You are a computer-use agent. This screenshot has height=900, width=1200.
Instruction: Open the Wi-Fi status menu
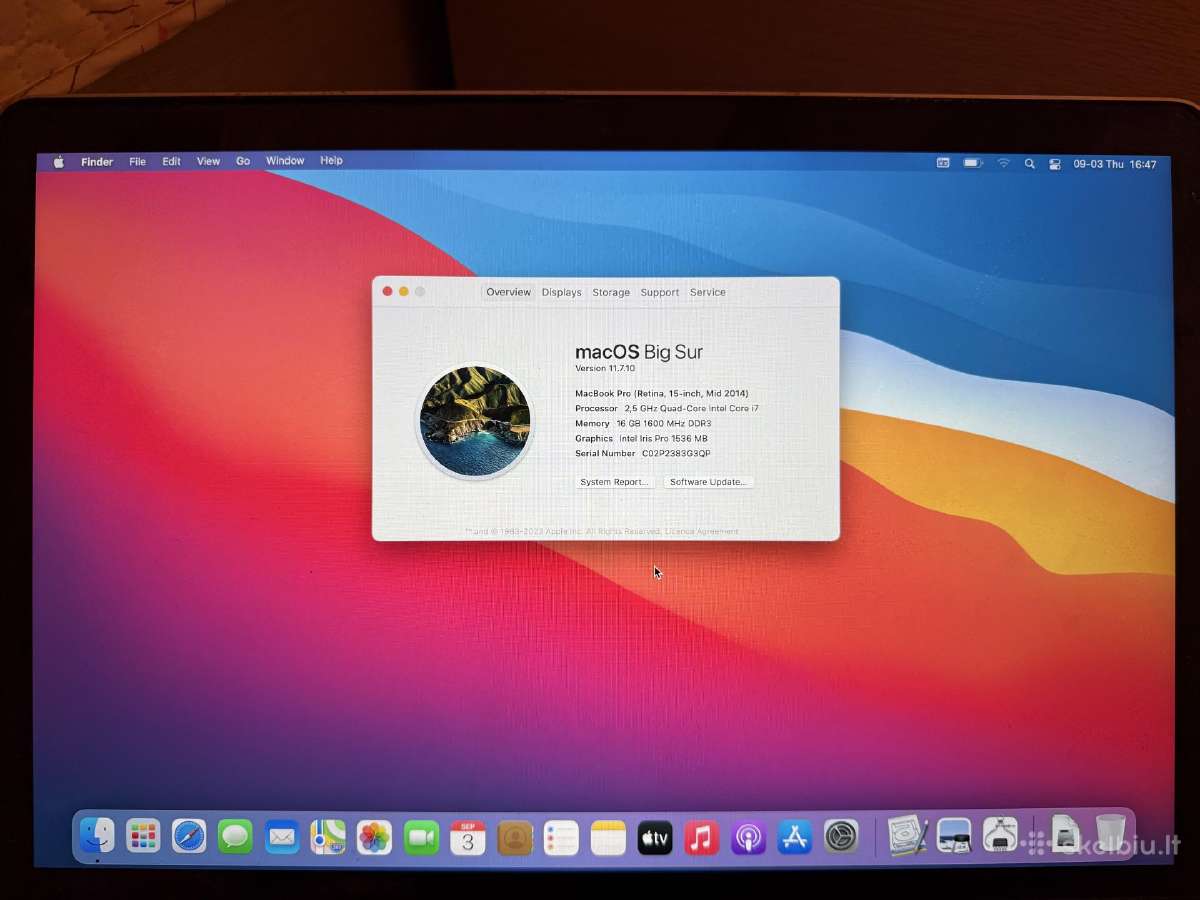pos(1003,163)
